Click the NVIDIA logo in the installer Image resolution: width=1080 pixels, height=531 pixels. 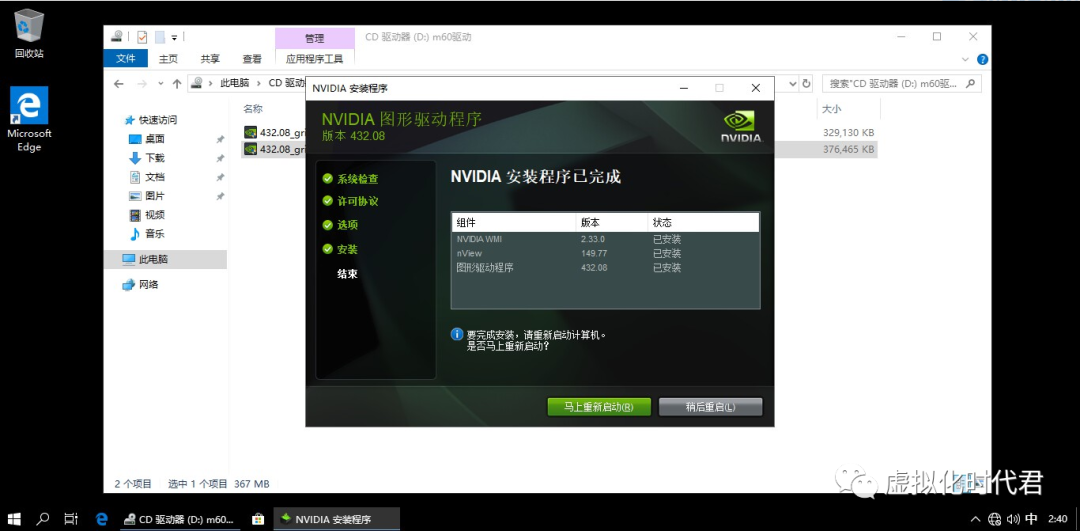(x=742, y=127)
